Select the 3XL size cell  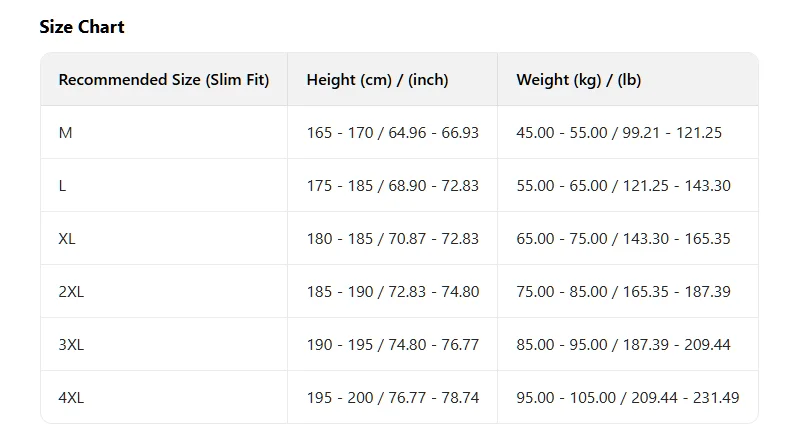click(x=71, y=344)
